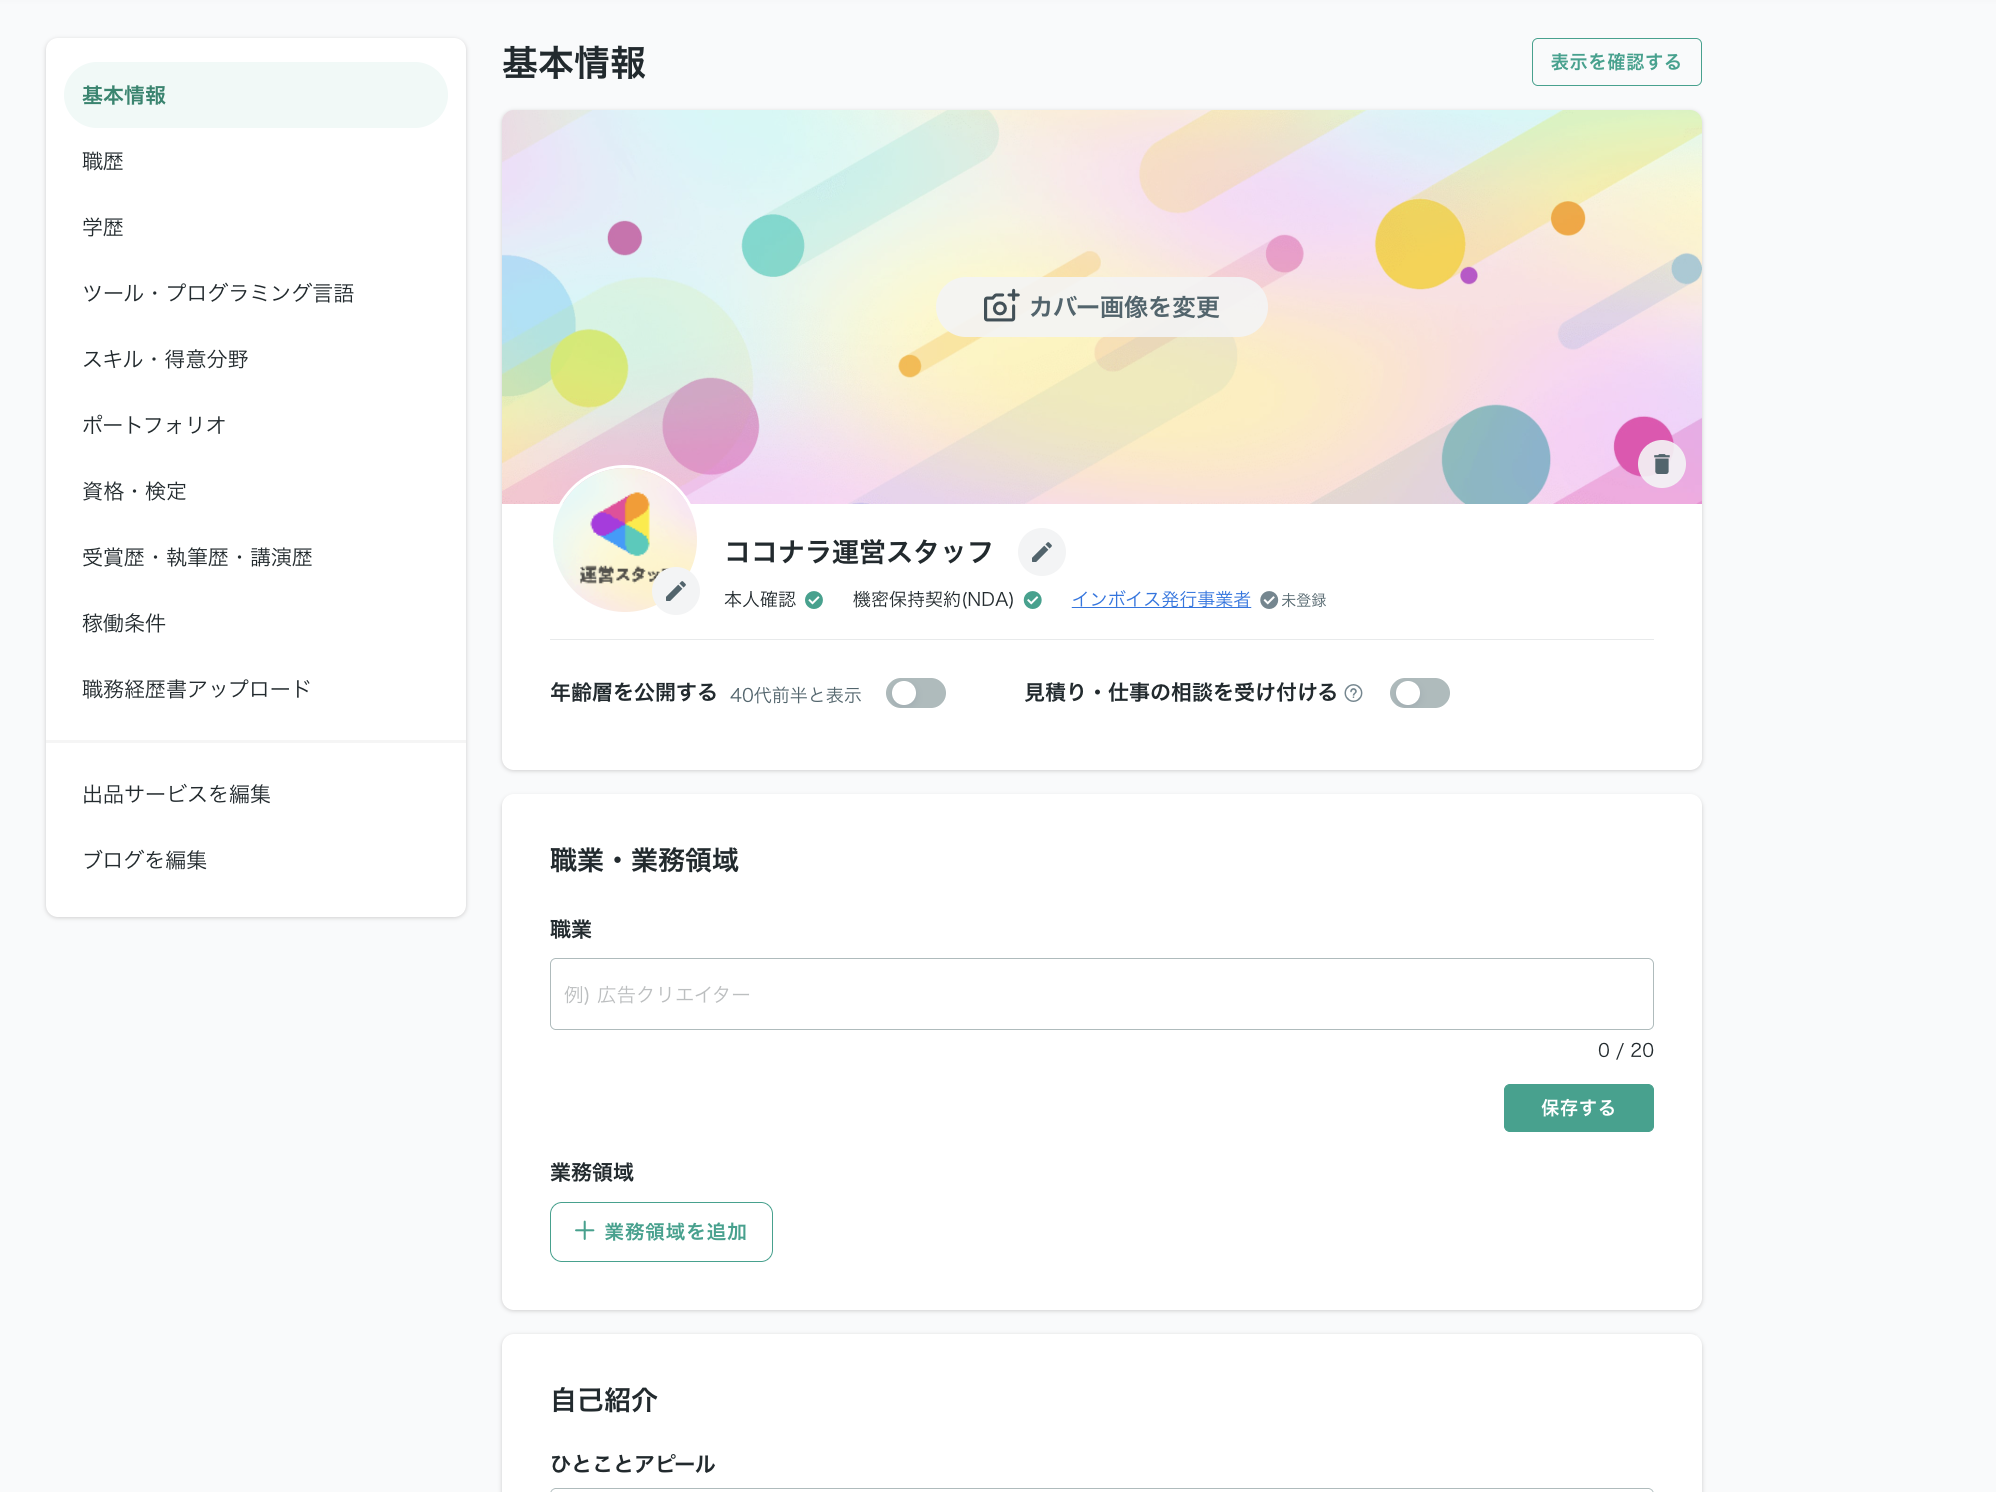
Task: Navigate to ポートフォリオ settings
Action: [x=154, y=425]
